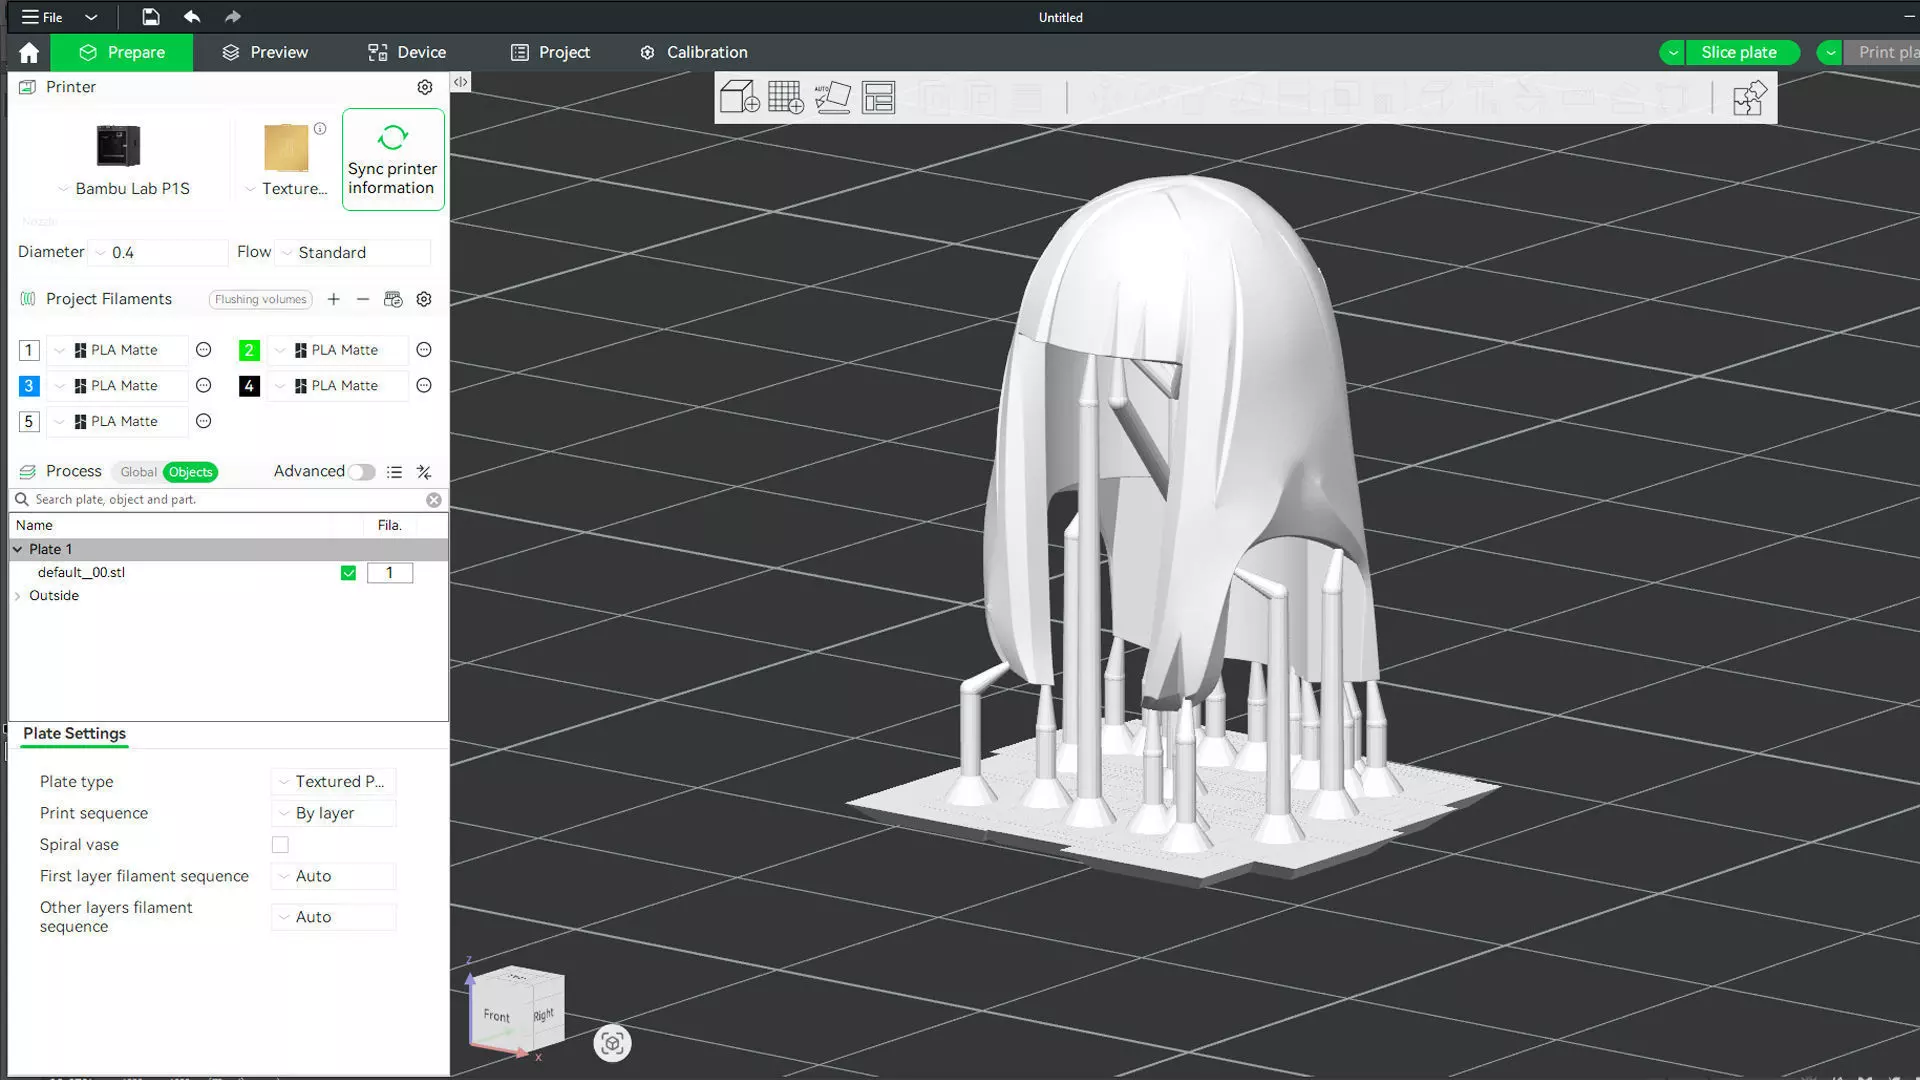Screen dimensions: 1920x1080
Task: Open filament 2 PLA Matte dropdown
Action: [x=338, y=351]
